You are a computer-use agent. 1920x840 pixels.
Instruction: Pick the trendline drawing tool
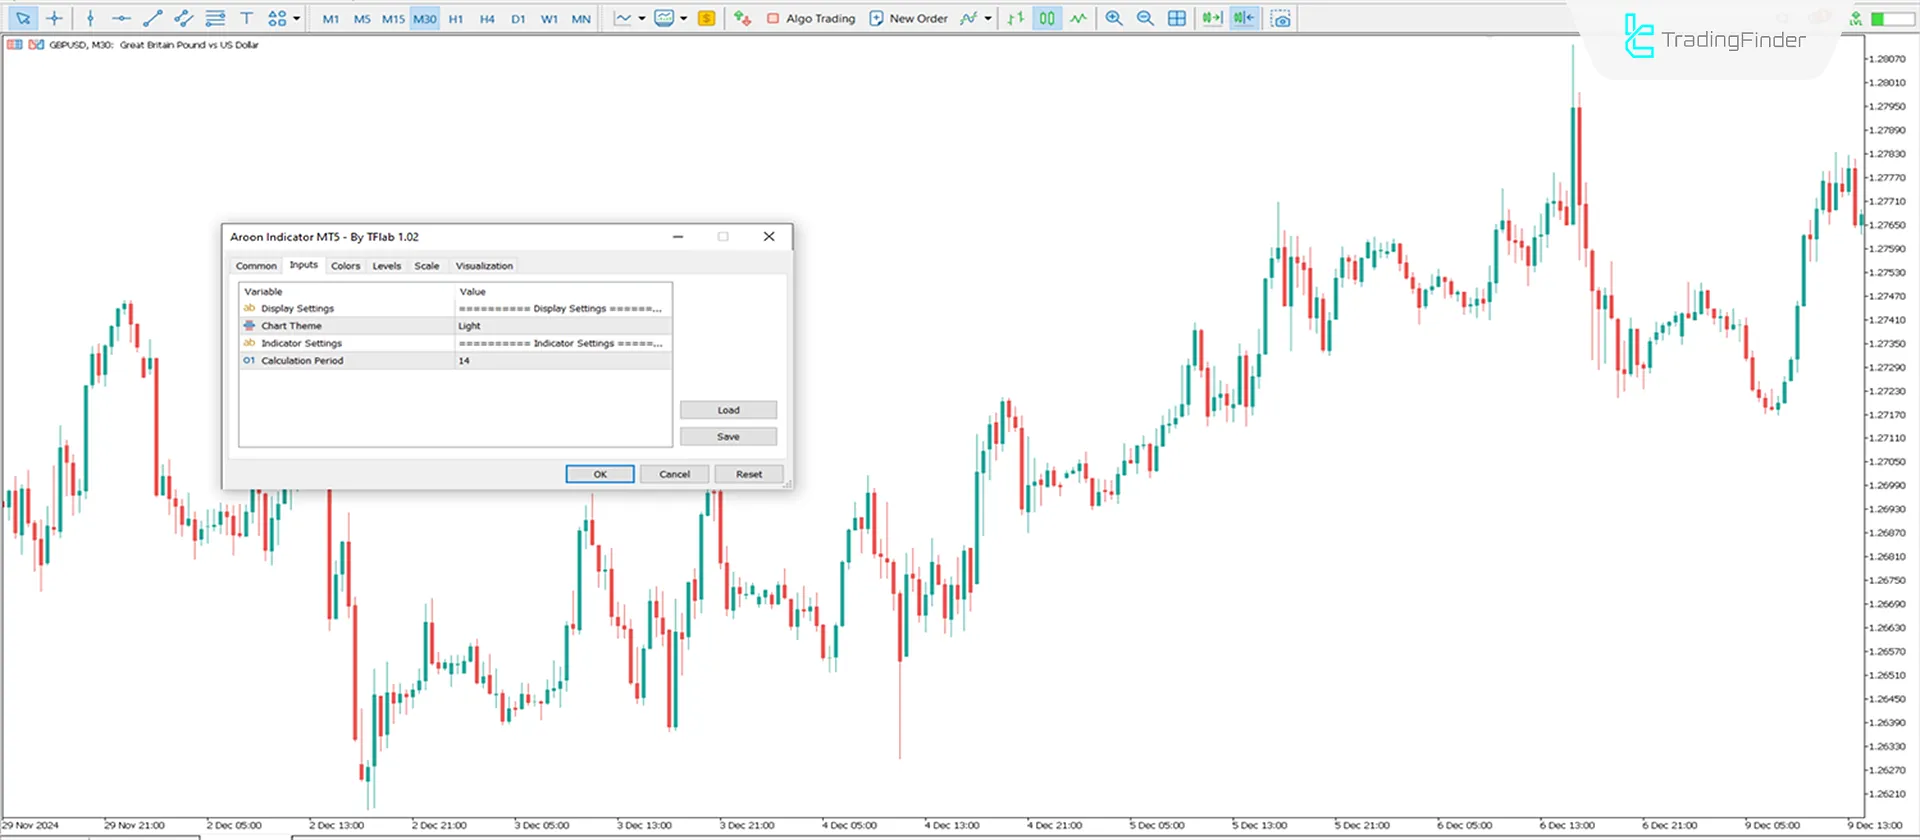pos(152,18)
